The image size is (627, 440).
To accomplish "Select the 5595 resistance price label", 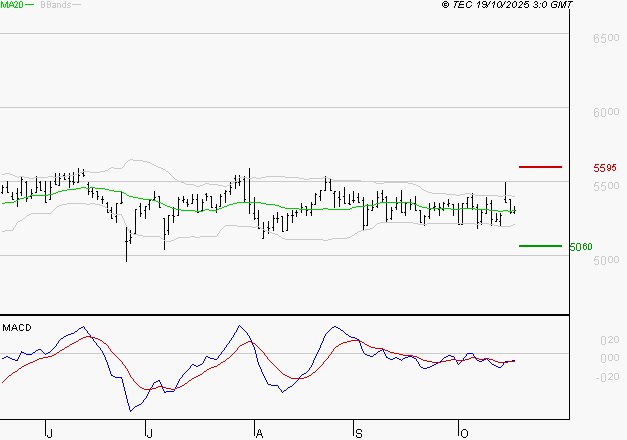I will point(603,168).
